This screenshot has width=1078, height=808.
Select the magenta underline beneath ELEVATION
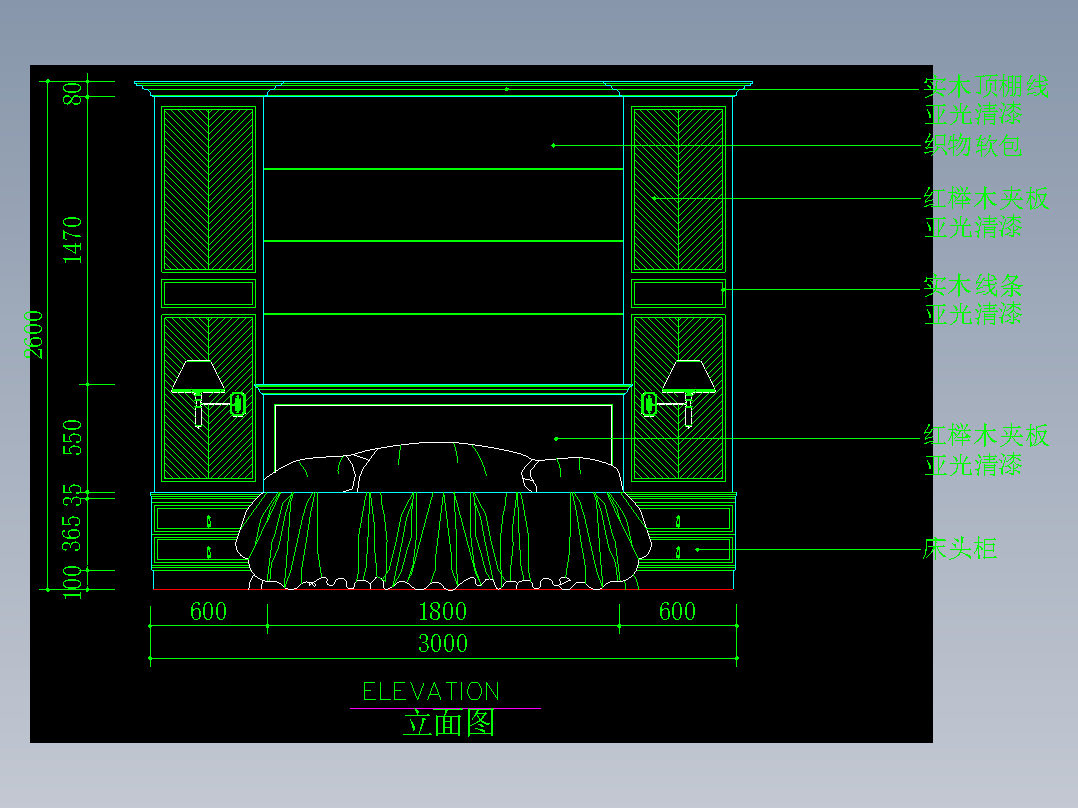point(446,708)
